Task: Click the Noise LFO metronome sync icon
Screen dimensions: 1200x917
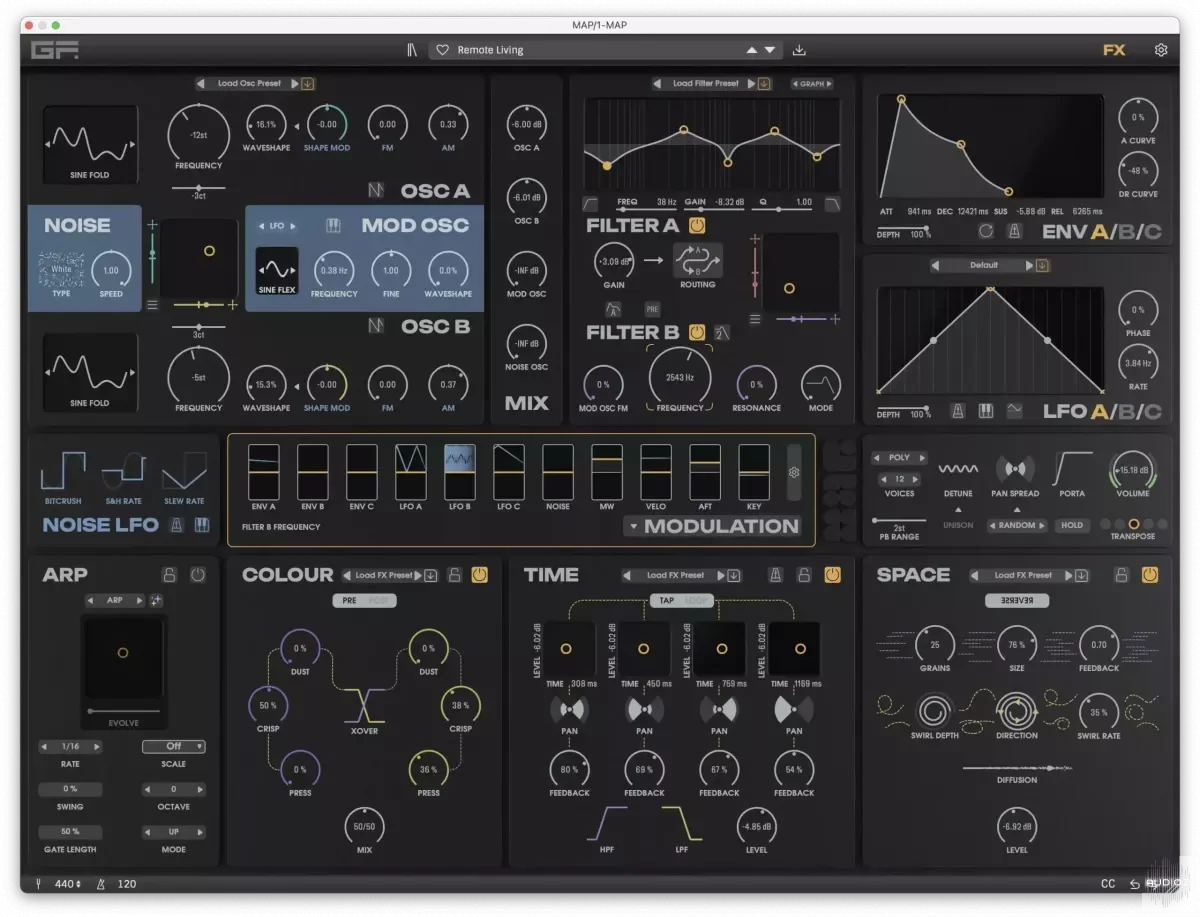Action: [x=176, y=525]
